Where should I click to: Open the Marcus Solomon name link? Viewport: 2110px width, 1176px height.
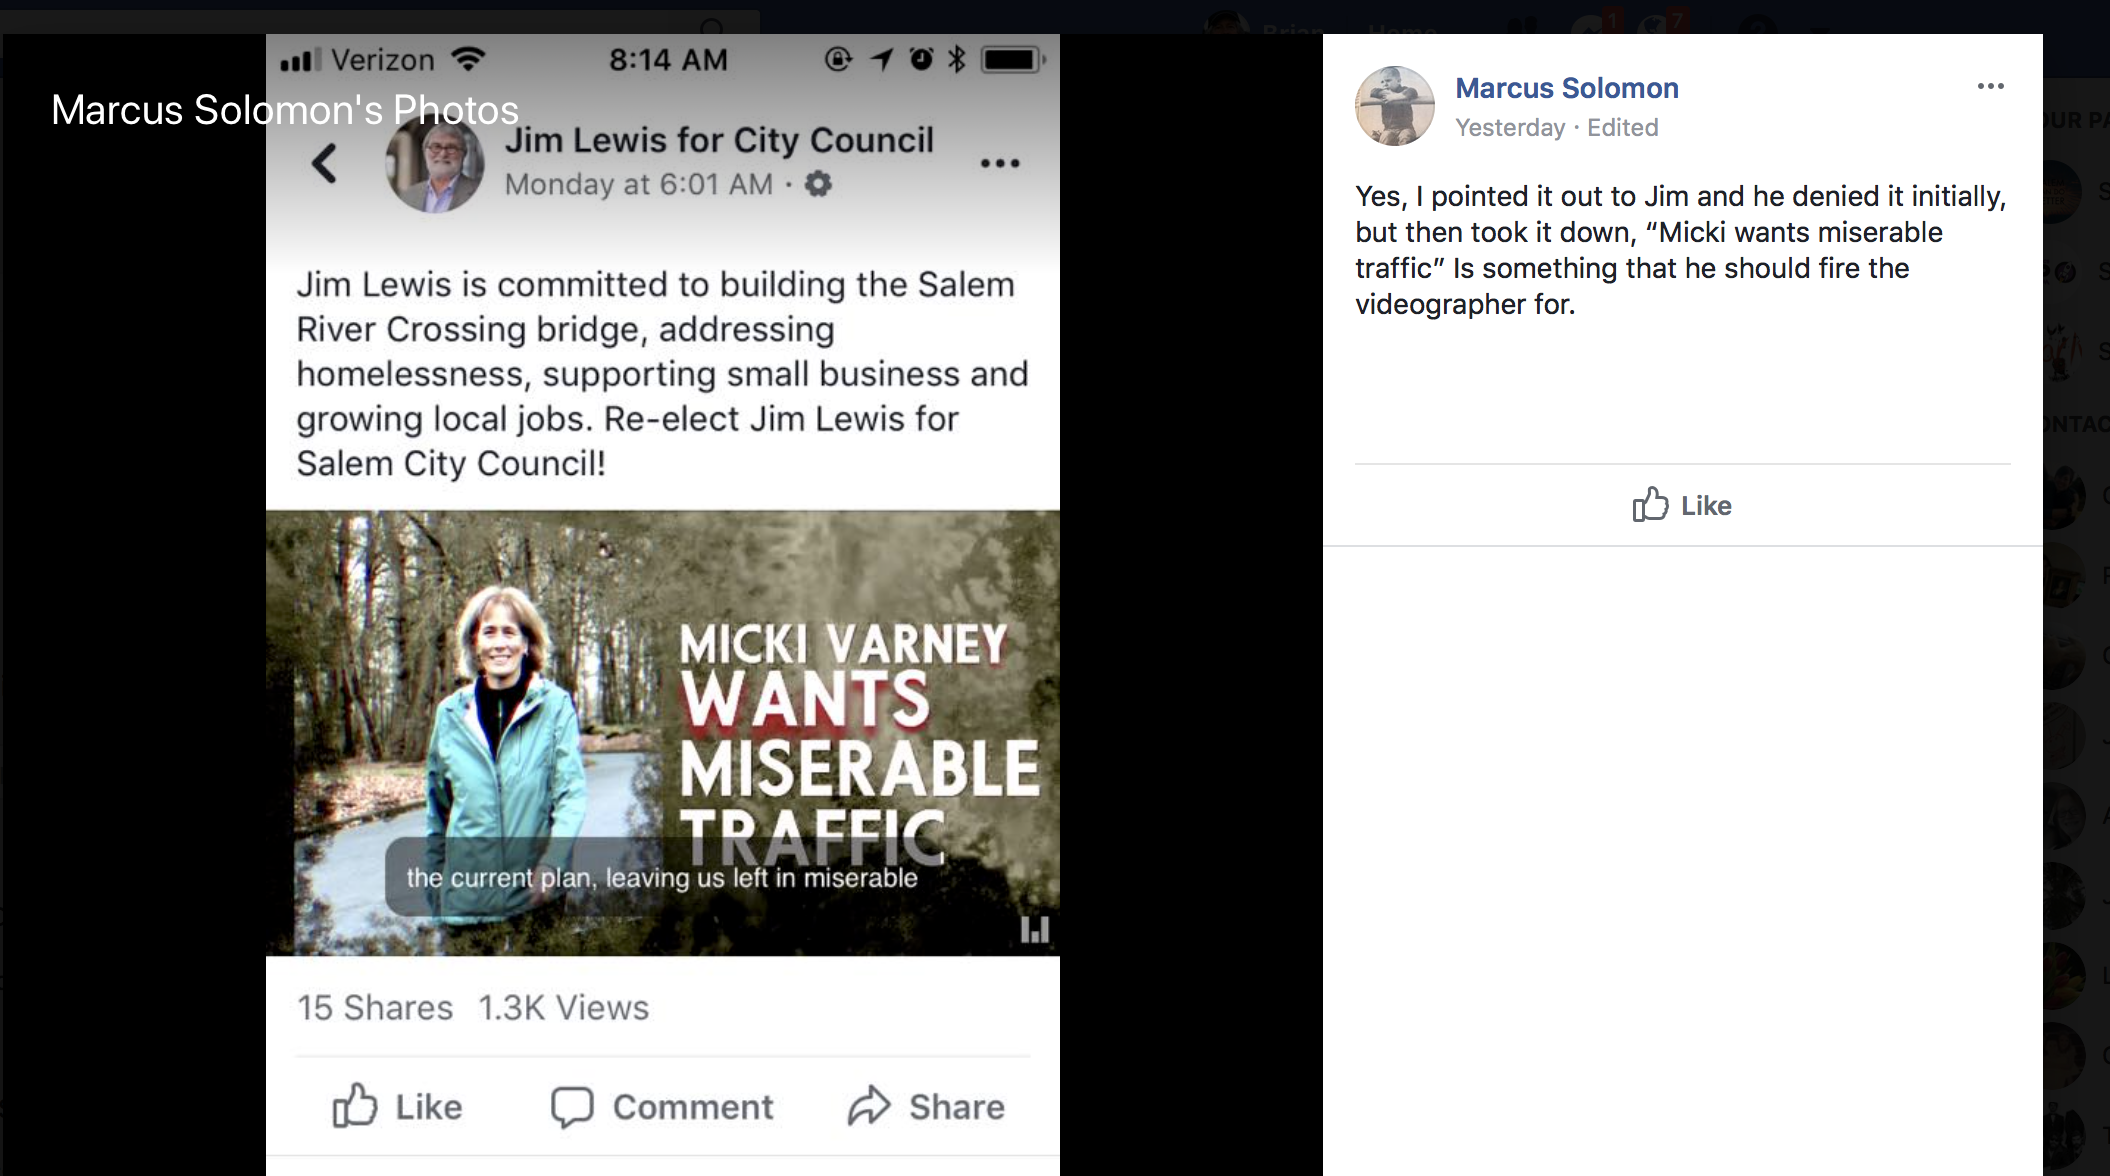[x=1566, y=88]
